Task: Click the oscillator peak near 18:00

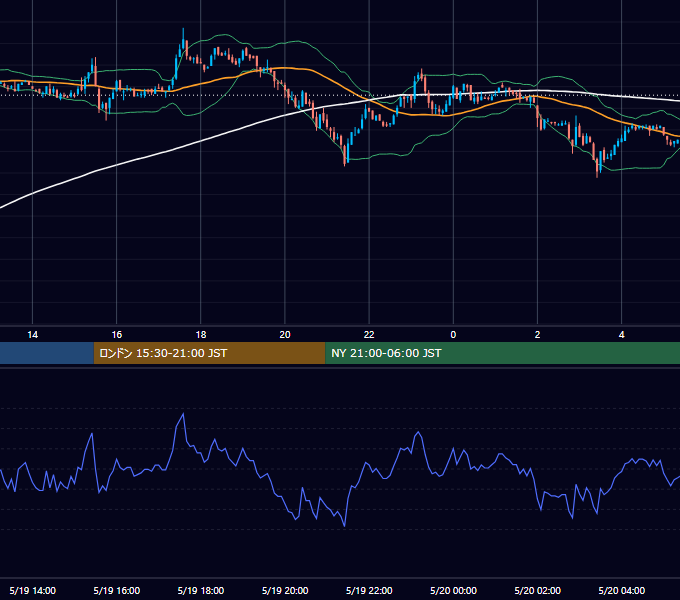Action: 183,414
